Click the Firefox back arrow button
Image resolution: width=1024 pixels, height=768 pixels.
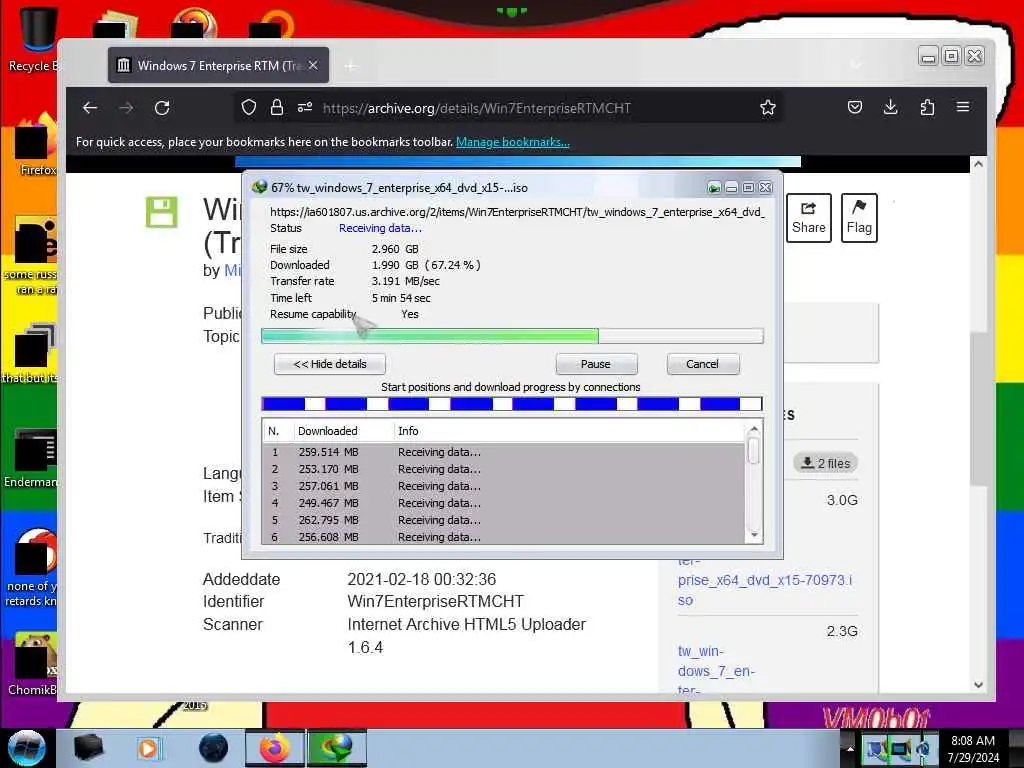[90, 108]
